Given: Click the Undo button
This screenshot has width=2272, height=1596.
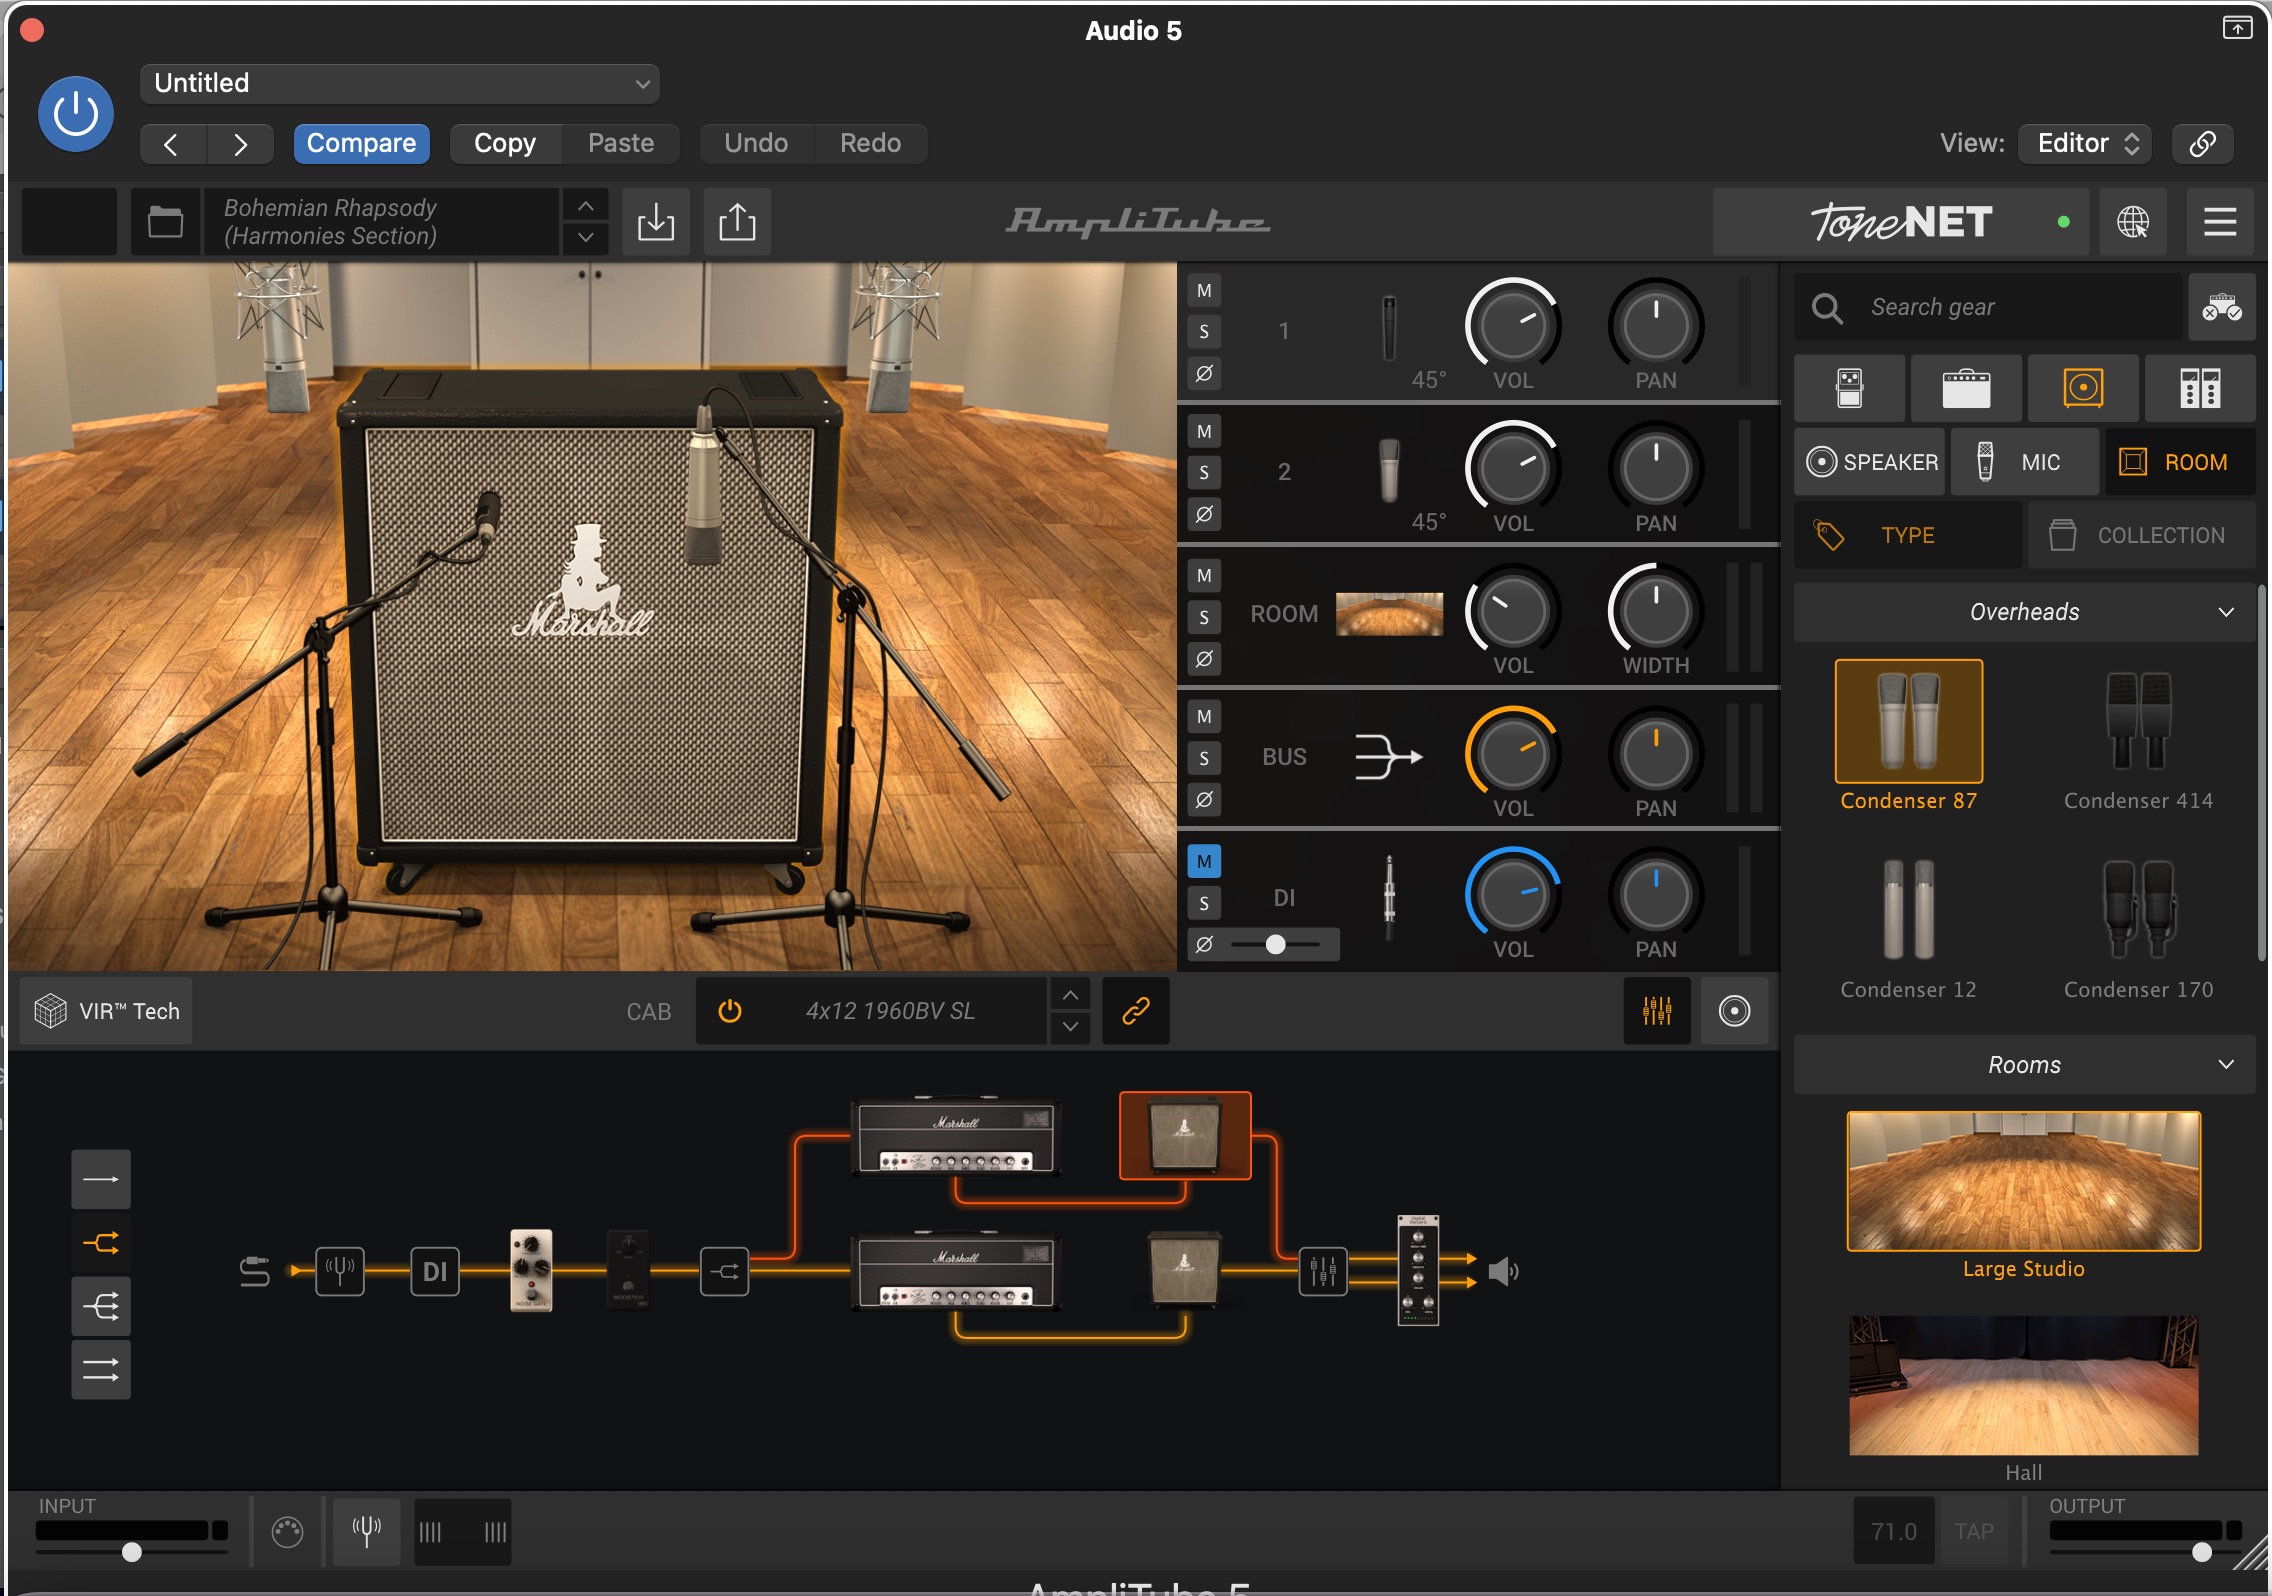Looking at the screenshot, I should coord(756,143).
